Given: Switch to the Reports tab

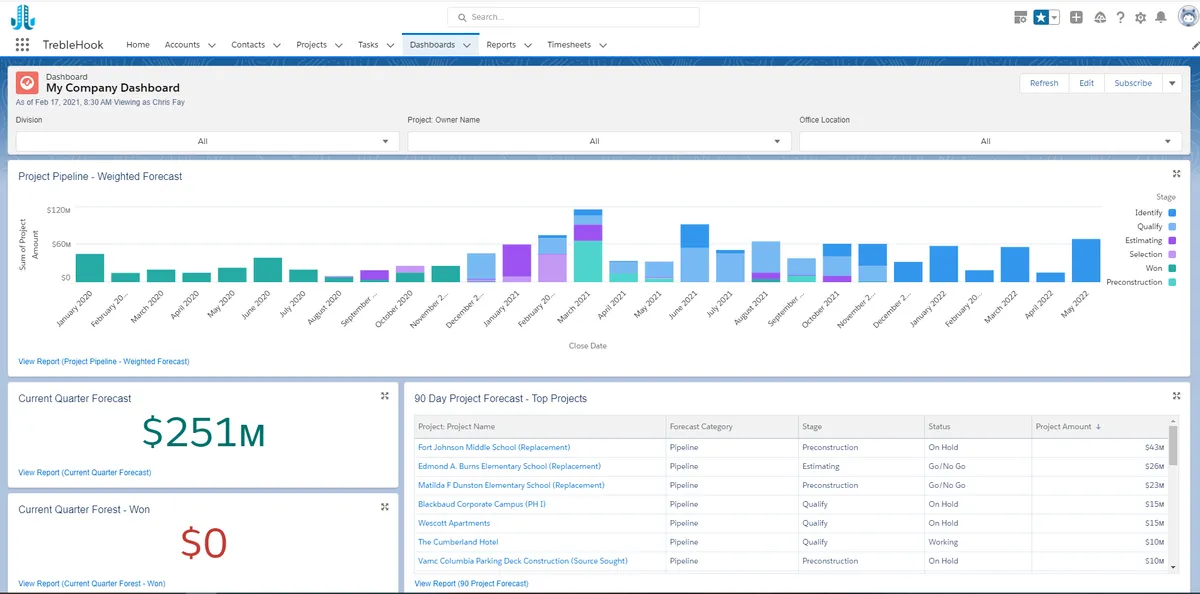Looking at the screenshot, I should [501, 45].
